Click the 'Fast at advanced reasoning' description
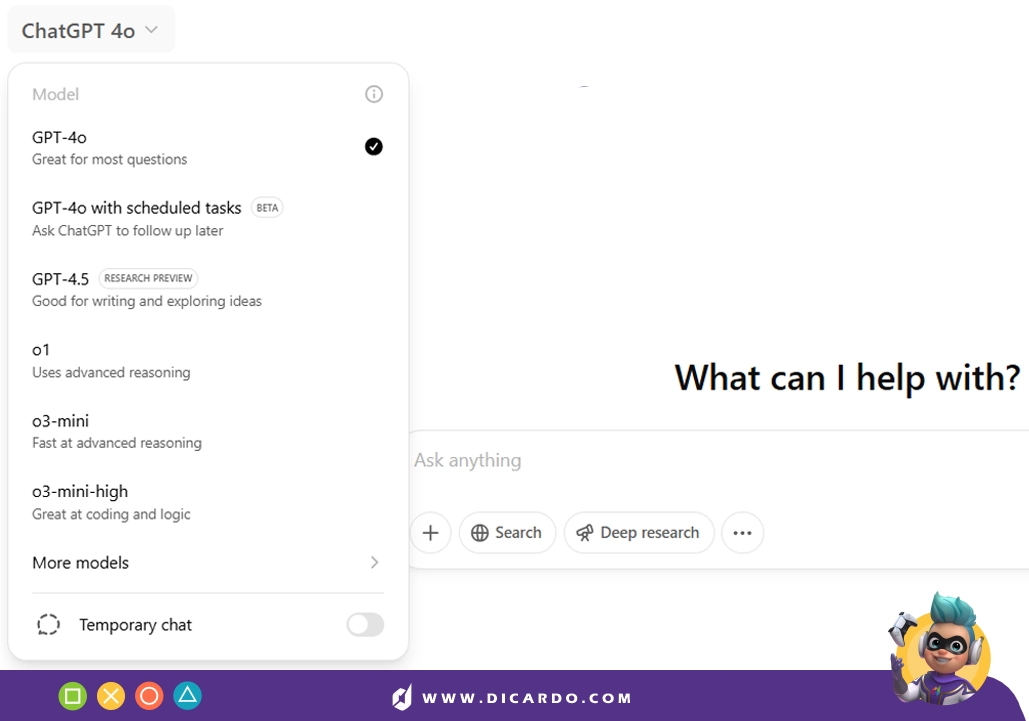 117,443
